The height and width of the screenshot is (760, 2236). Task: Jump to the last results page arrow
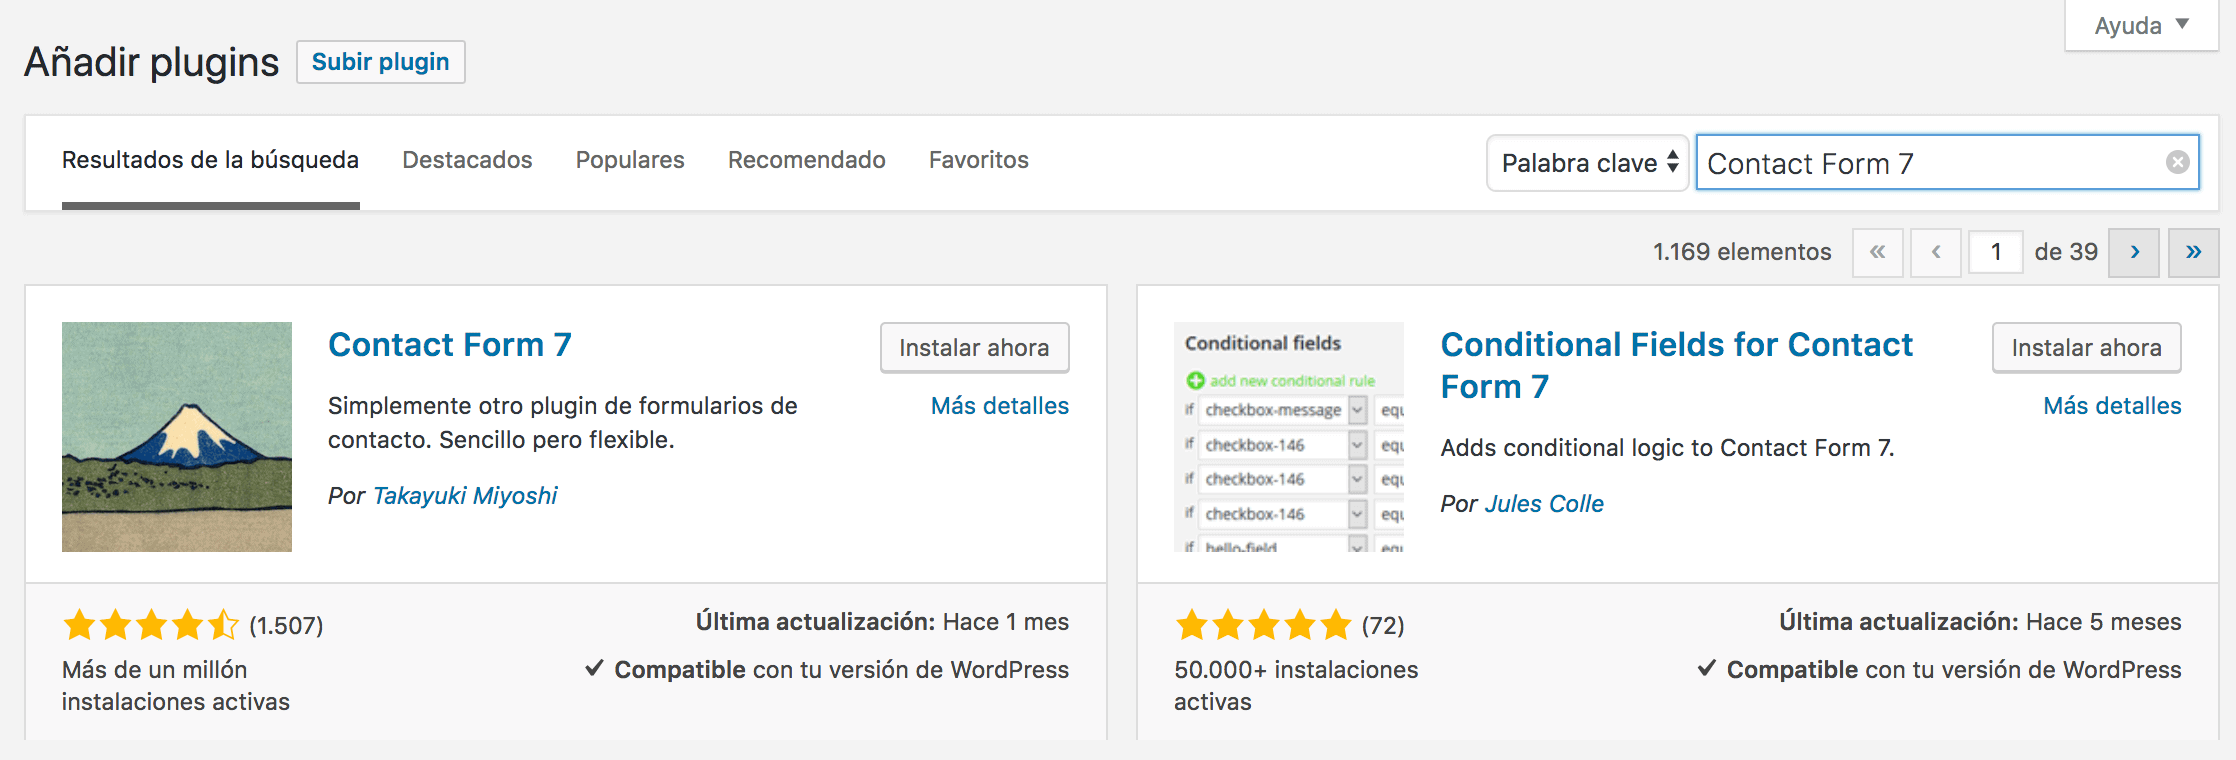[2193, 252]
